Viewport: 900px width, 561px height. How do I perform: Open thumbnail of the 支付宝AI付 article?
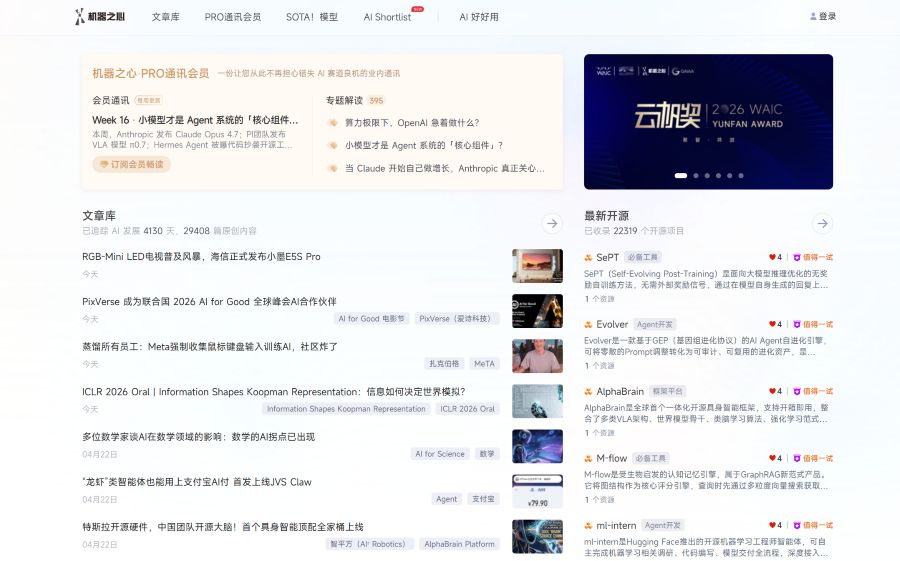point(537,492)
